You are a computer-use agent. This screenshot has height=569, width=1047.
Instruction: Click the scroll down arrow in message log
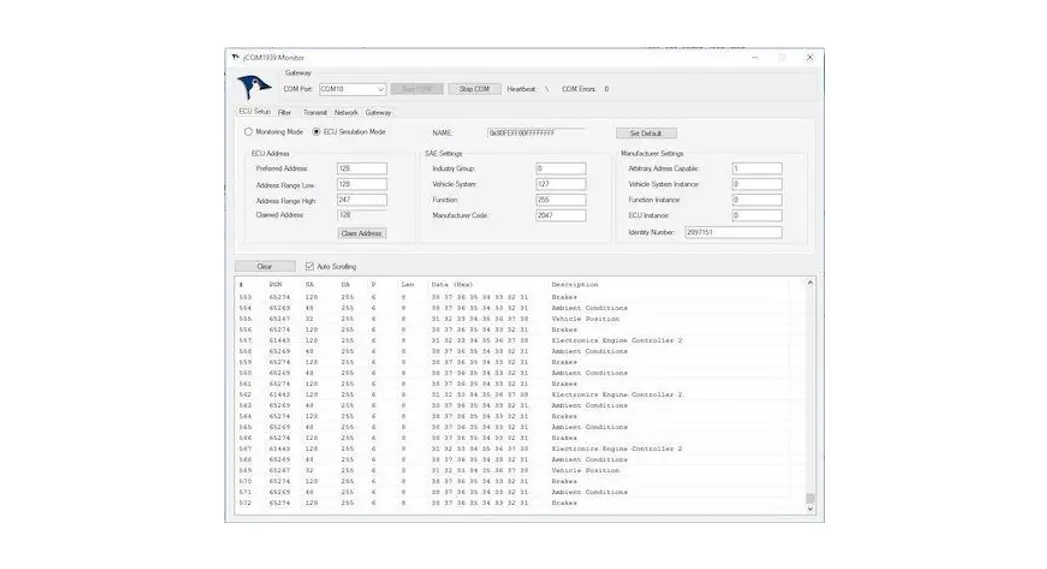click(x=810, y=509)
